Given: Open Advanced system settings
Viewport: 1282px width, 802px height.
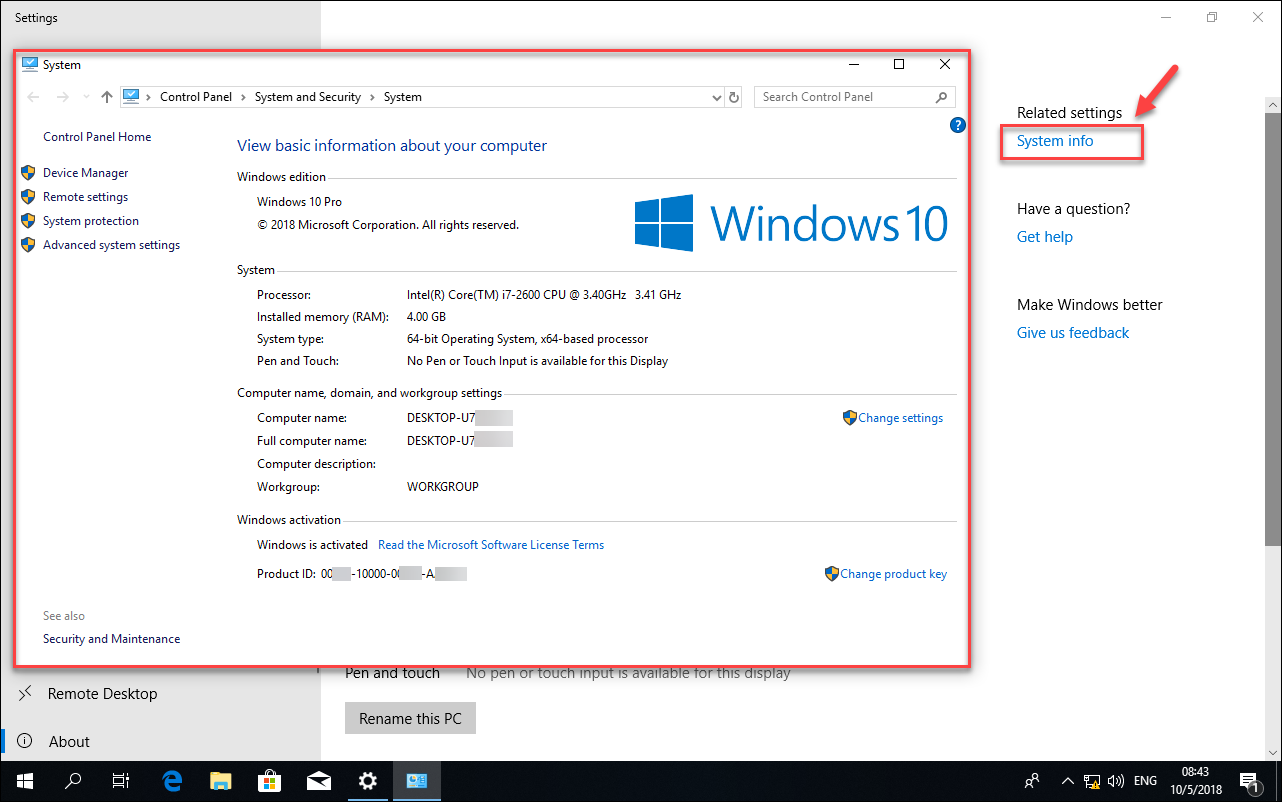Looking at the screenshot, I should 111,245.
